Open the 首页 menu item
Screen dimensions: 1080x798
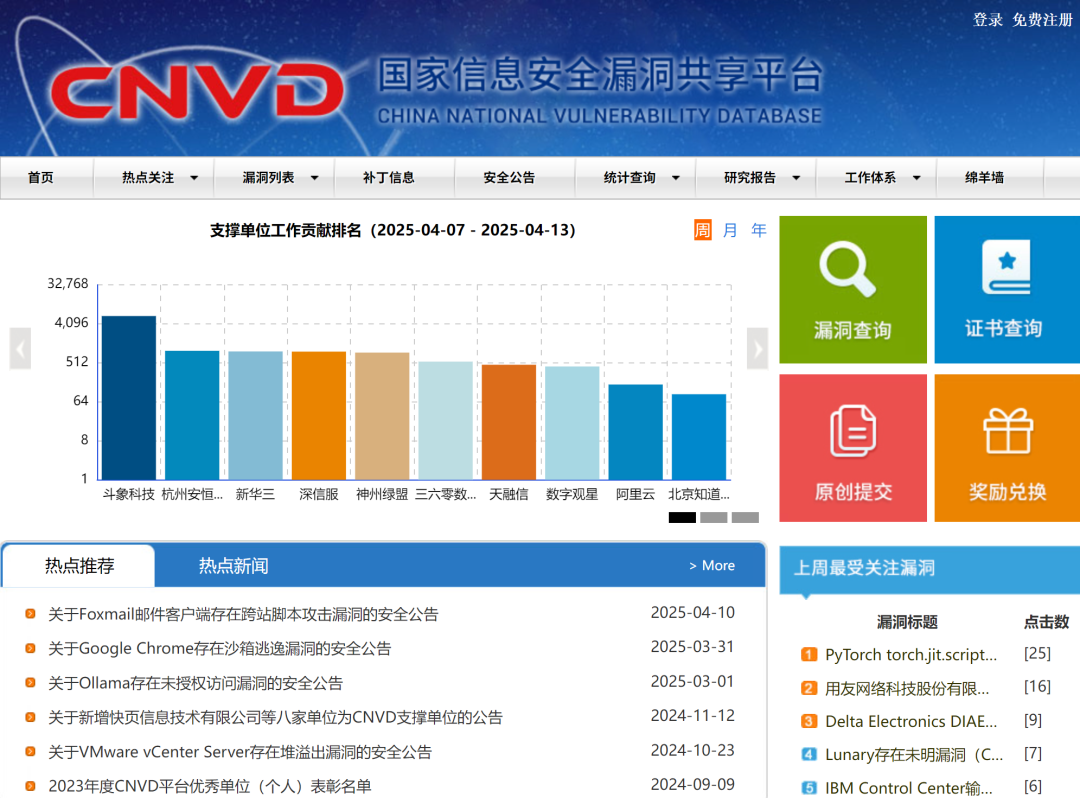click(x=41, y=177)
